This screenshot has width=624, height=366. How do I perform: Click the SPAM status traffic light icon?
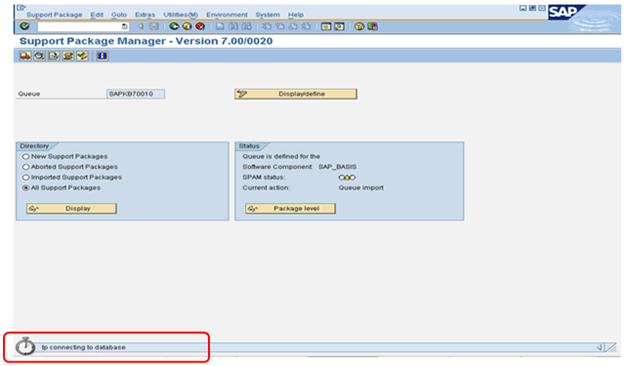[x=347, y=177]
